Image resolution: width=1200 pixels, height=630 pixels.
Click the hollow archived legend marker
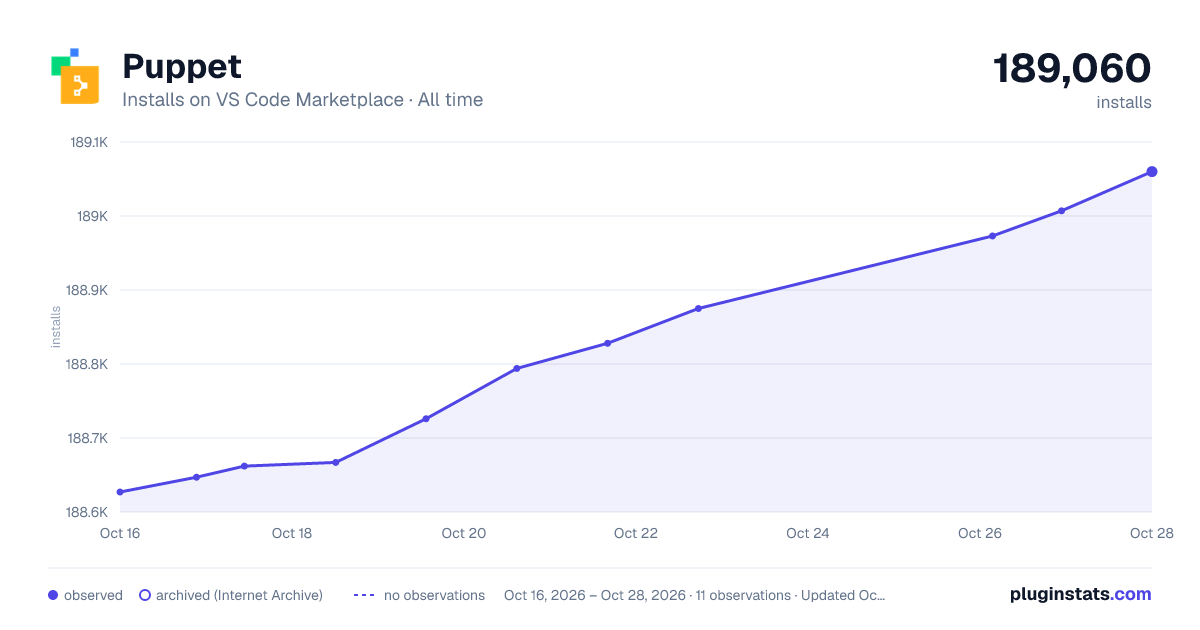point(145,595)
